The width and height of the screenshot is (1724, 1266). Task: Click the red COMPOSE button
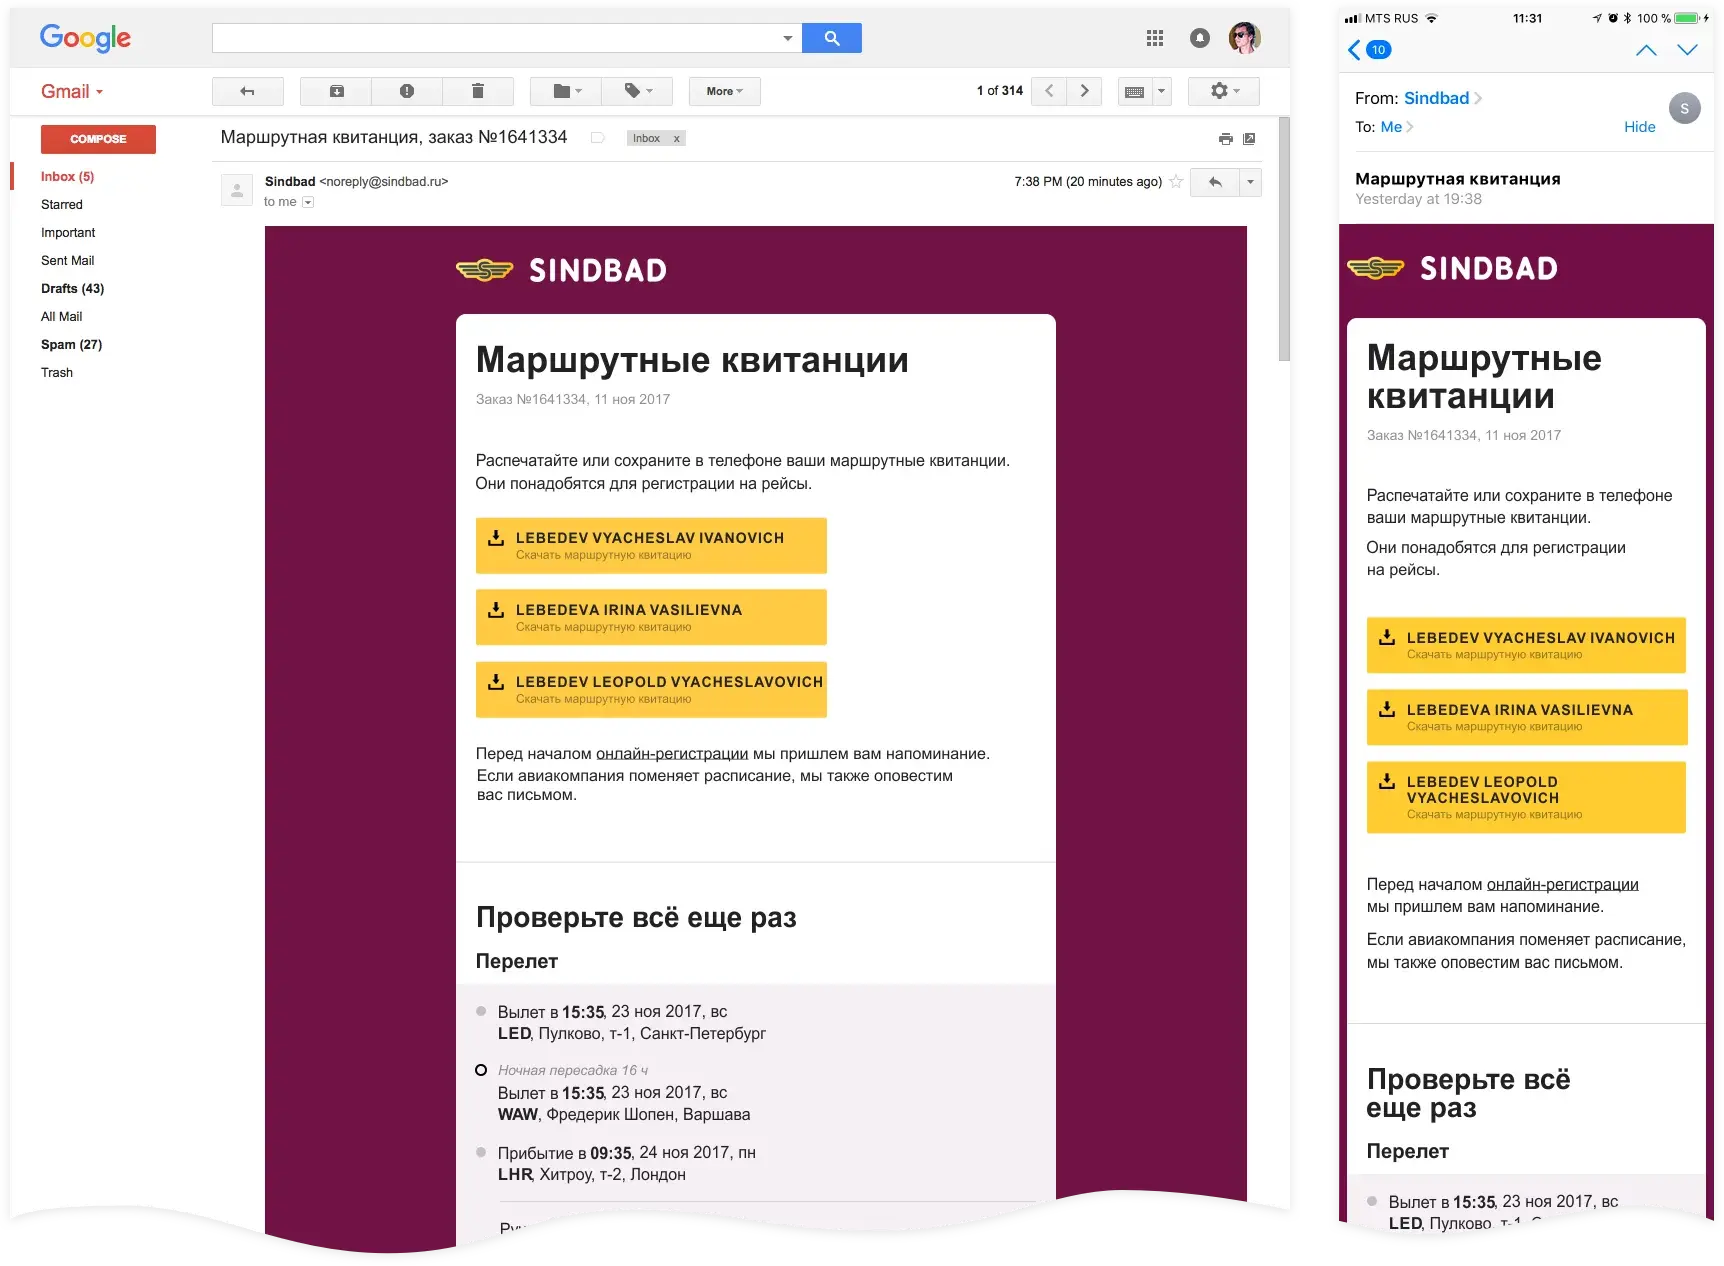click(x=98, y=139)
